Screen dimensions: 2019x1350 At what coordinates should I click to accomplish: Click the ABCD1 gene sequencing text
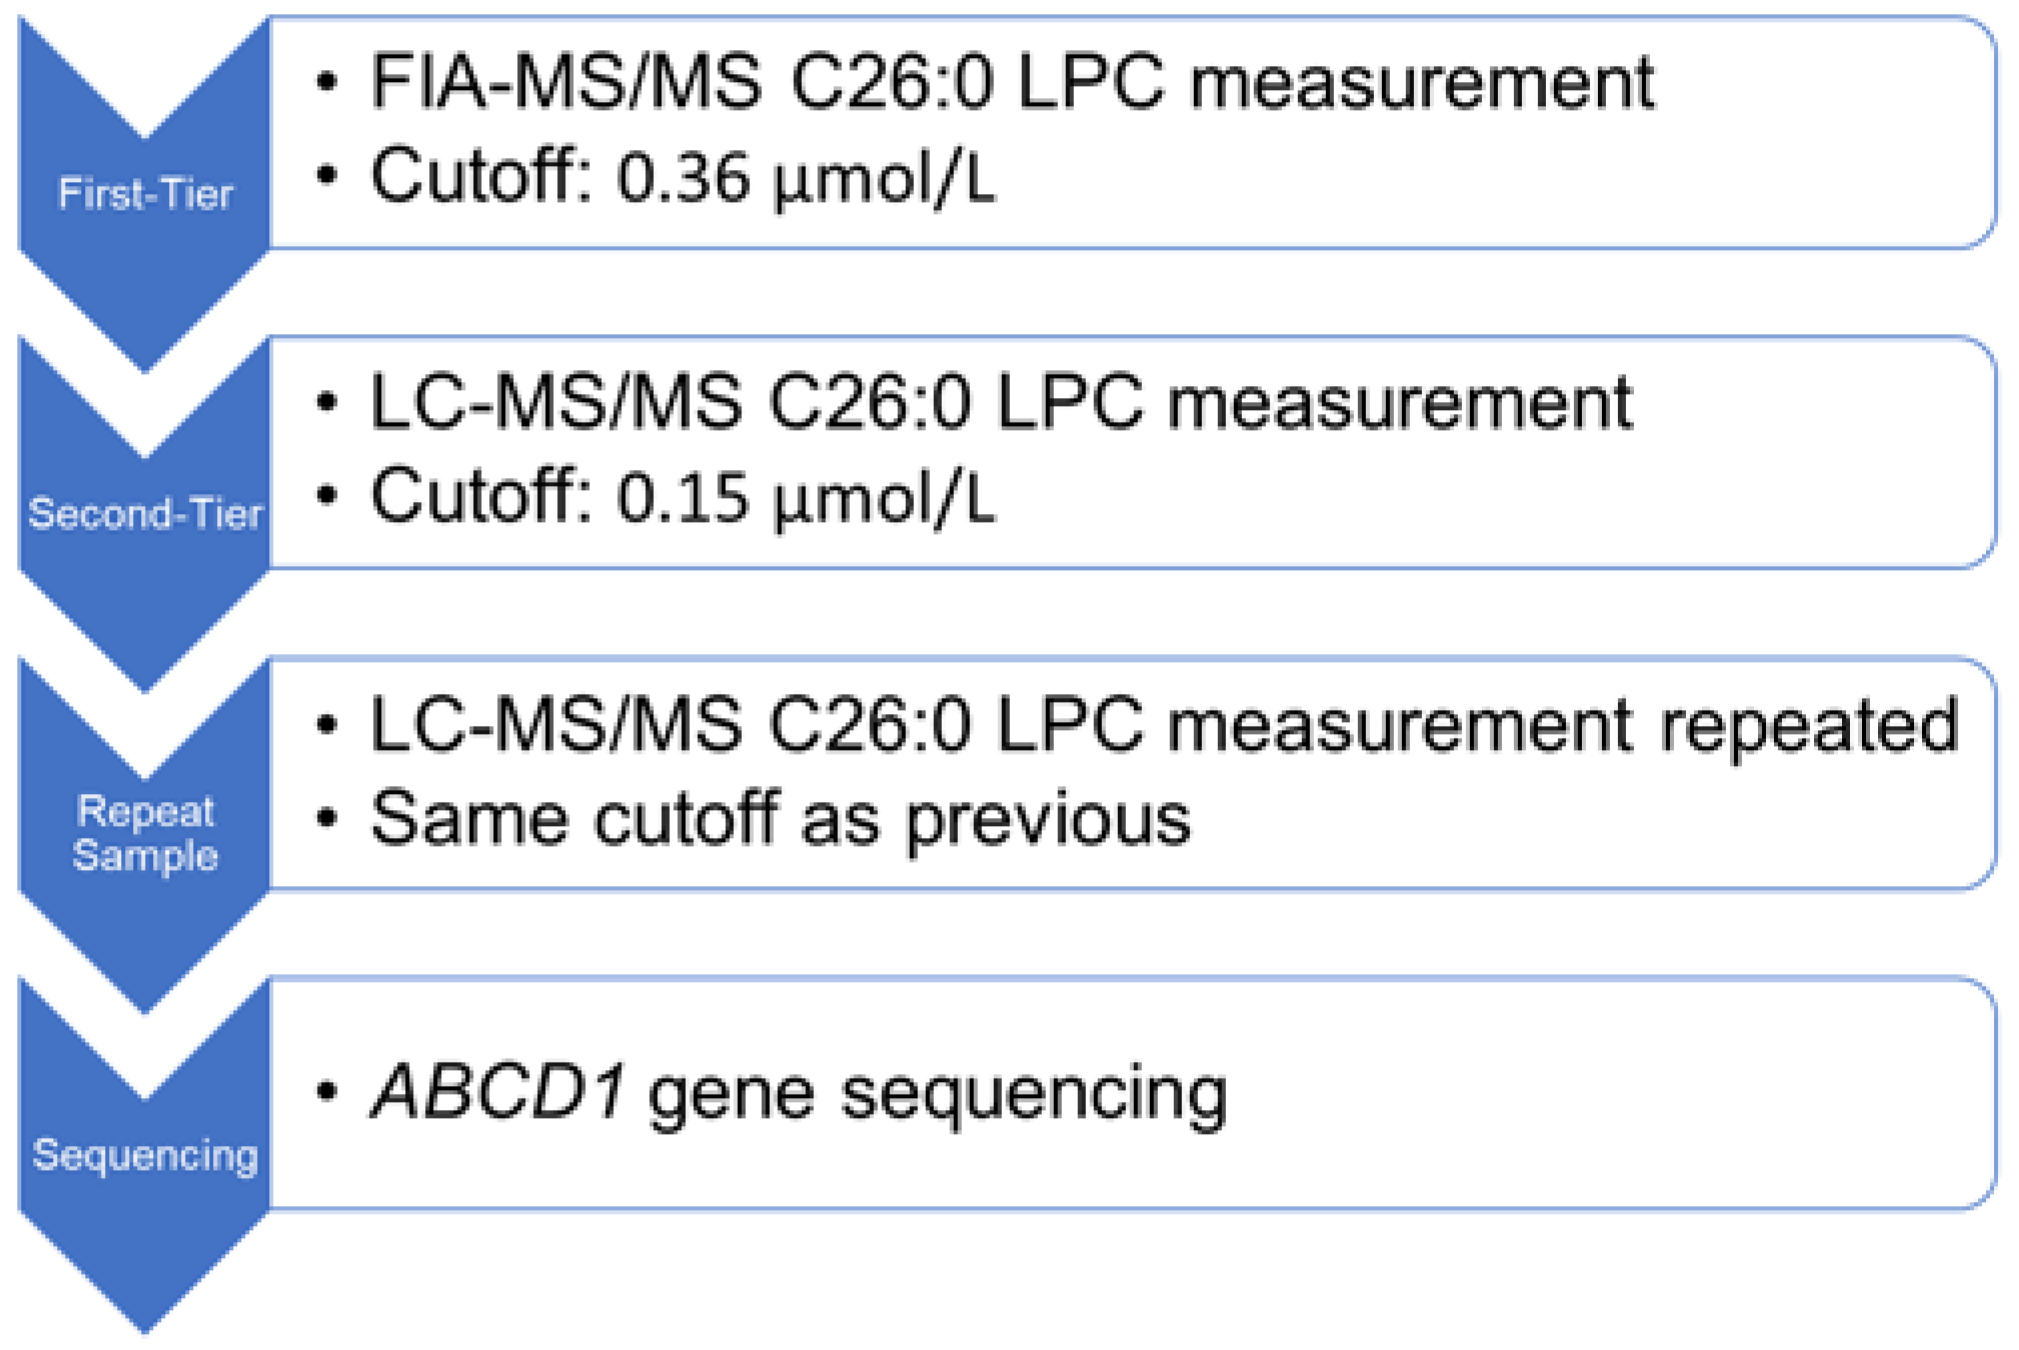[798, 1092]
